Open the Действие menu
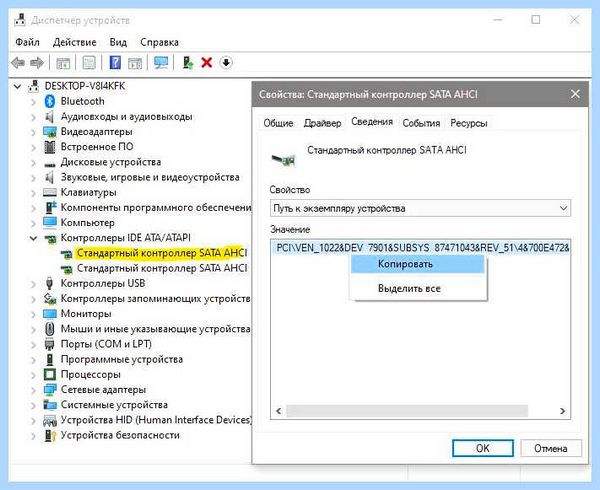The image size is (600, 490). 75,42
